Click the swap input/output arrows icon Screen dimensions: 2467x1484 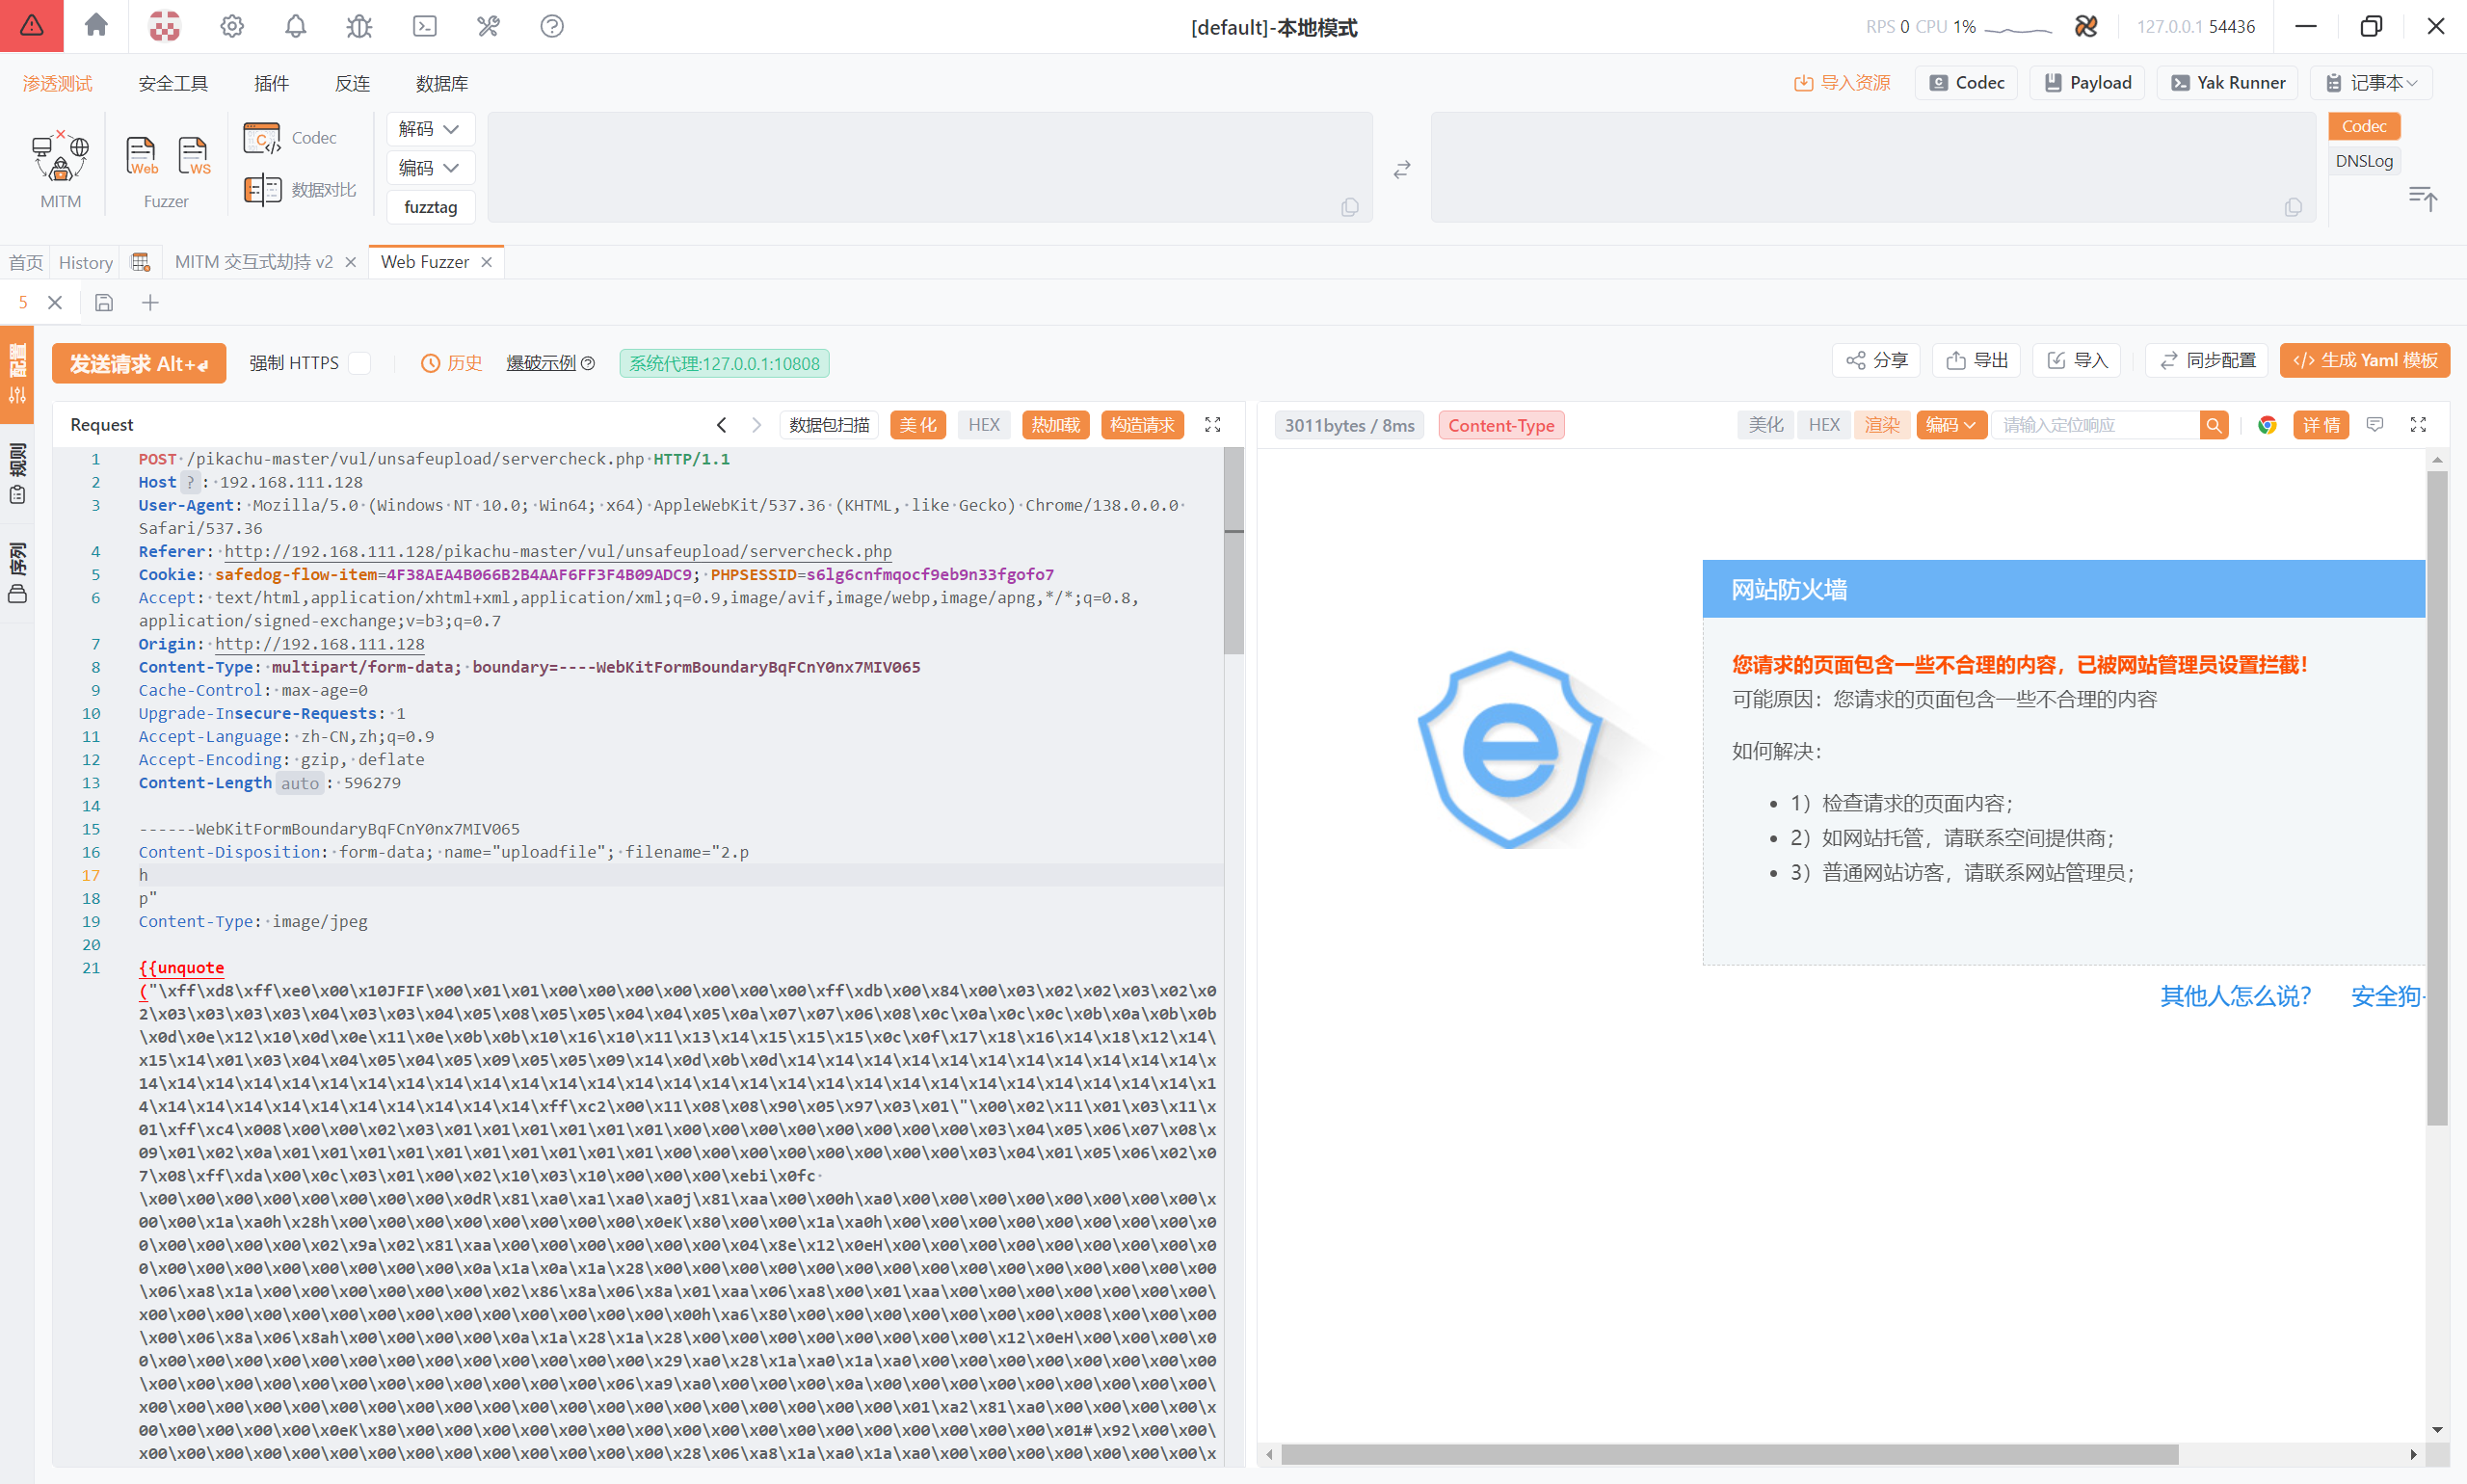[x=1402, y=169]
